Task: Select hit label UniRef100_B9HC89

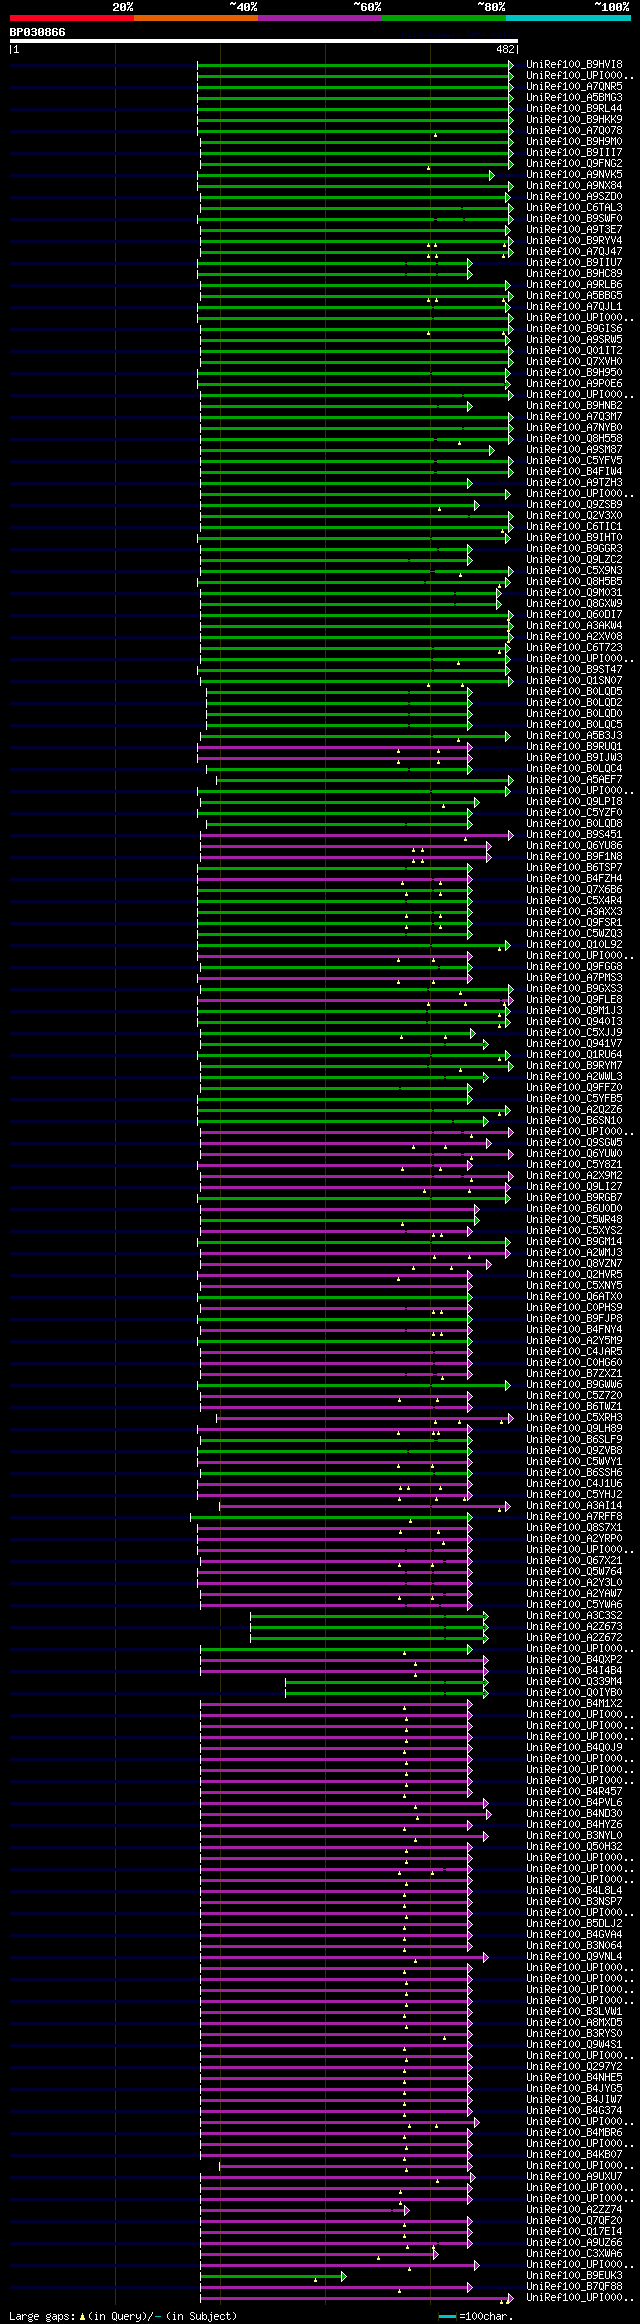Action: click(x=575, y=273)
